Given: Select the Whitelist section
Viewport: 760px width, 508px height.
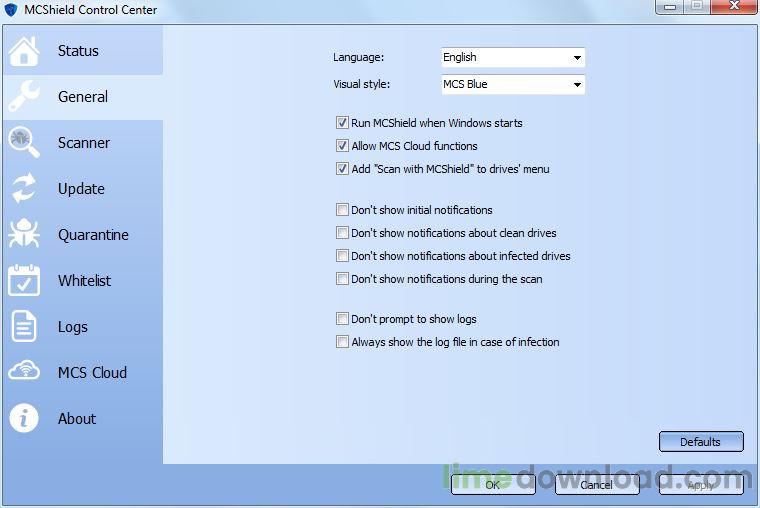Looking at the screenshot, I should 83,280.
